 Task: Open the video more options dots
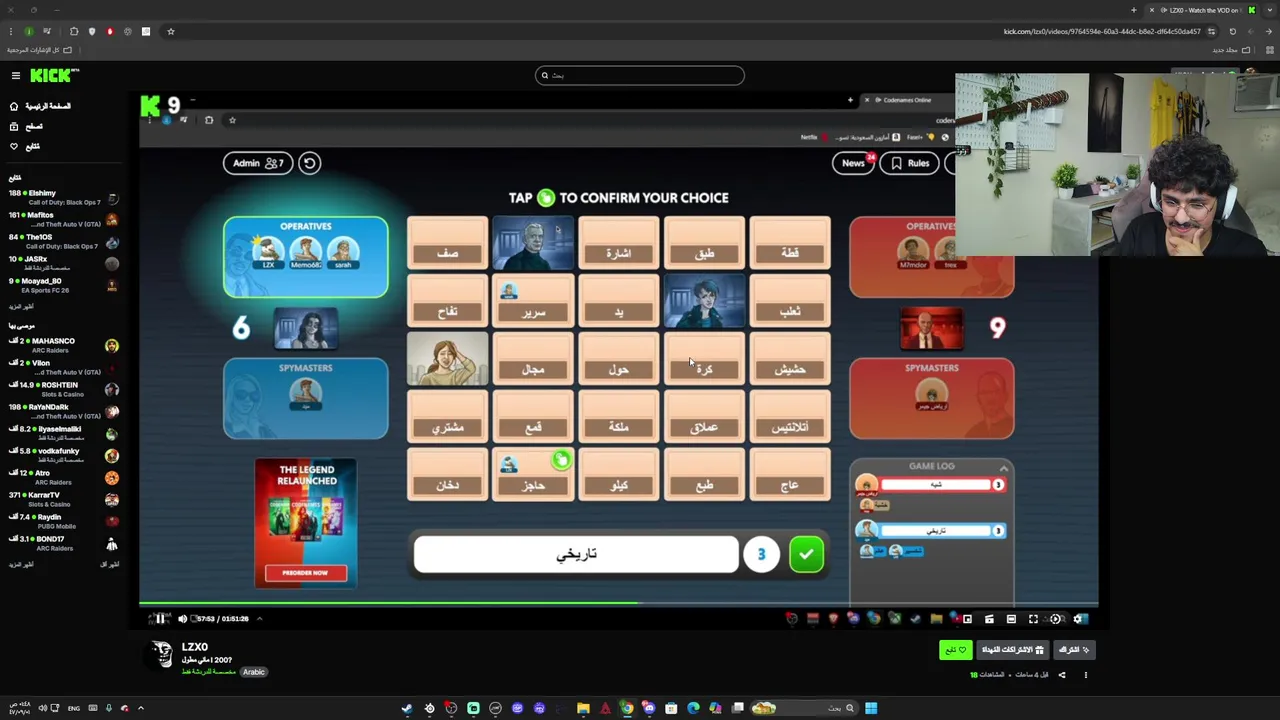click(1085, 675)
